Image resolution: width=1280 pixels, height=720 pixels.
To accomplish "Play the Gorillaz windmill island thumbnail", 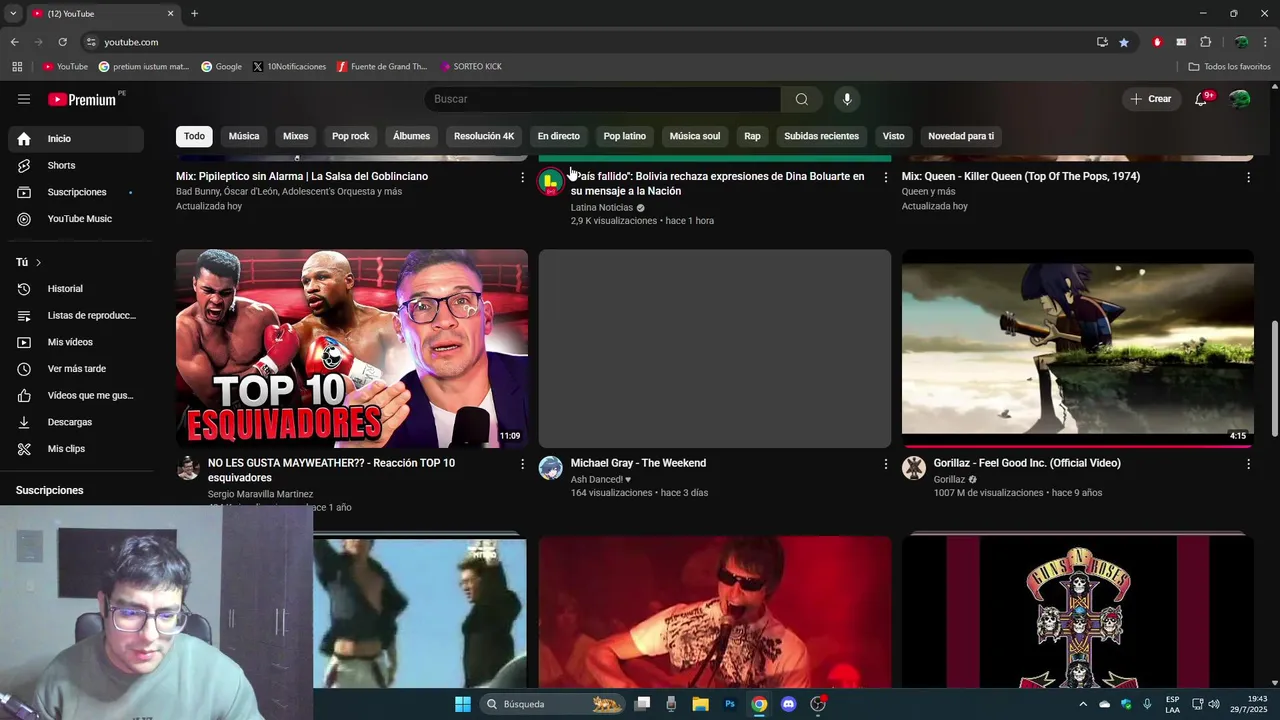I will coord(1078,349).
